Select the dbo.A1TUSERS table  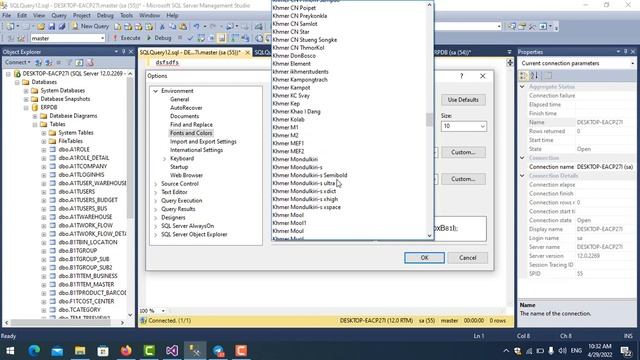coord(76,192)
